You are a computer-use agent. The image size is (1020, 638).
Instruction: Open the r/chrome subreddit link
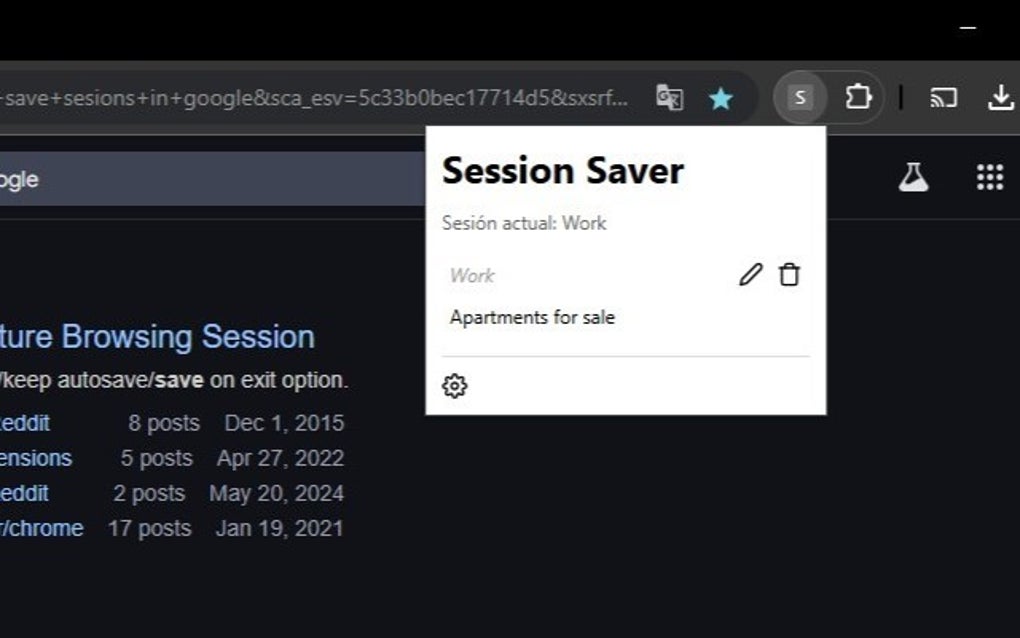43,528
